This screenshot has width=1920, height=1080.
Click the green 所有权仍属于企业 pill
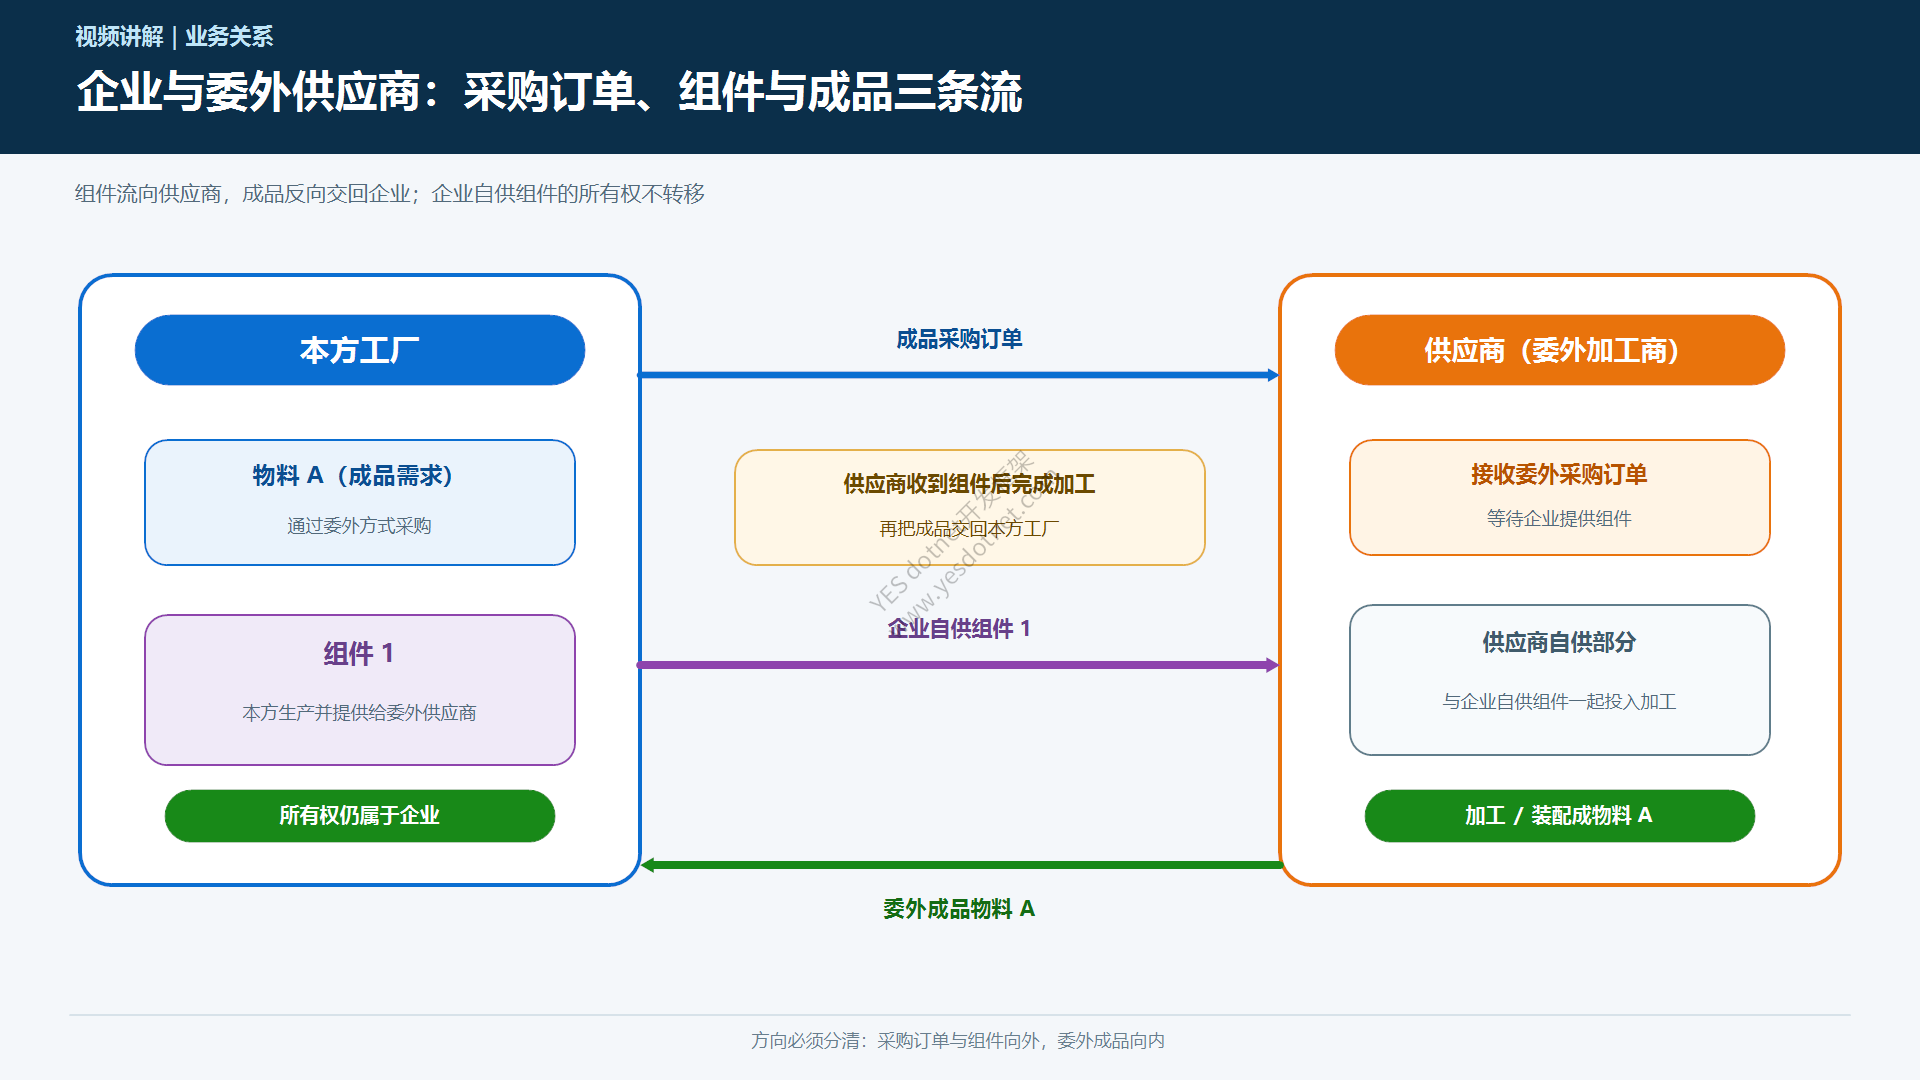pyautogui.click(x=360, y=816)
